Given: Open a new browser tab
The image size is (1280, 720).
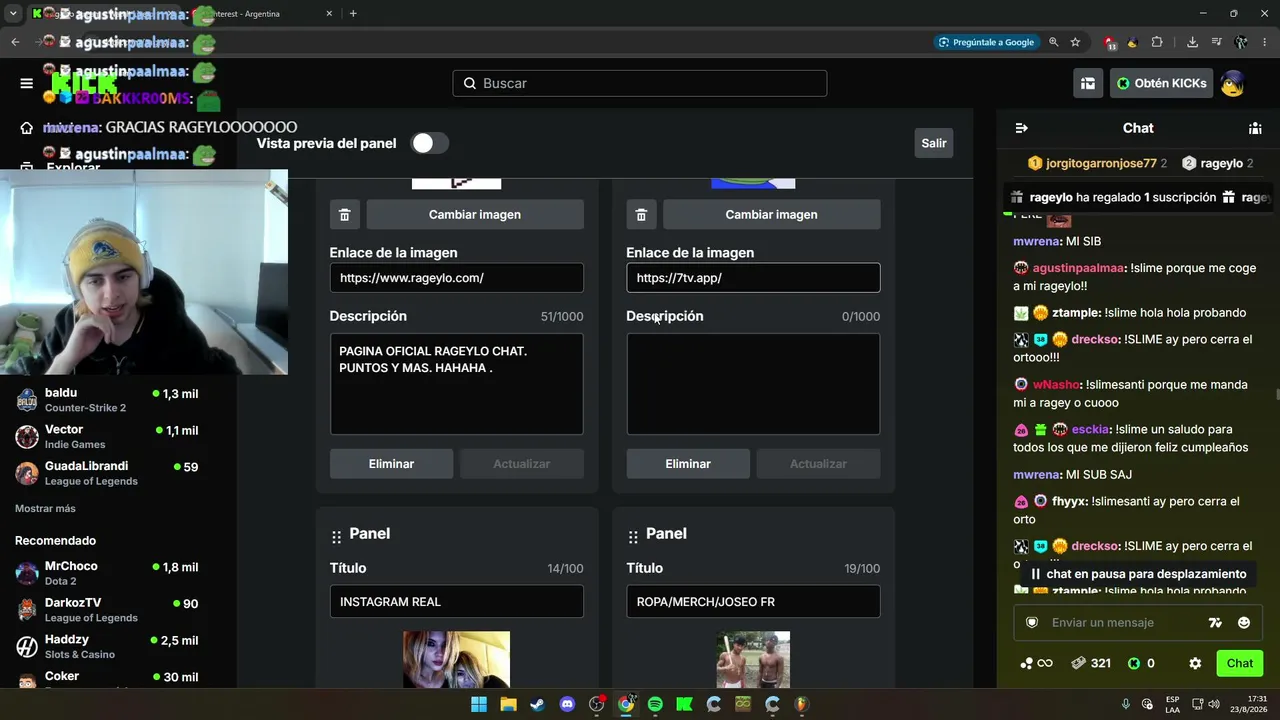Looking at the screenshot, I should tap(353, 14).
